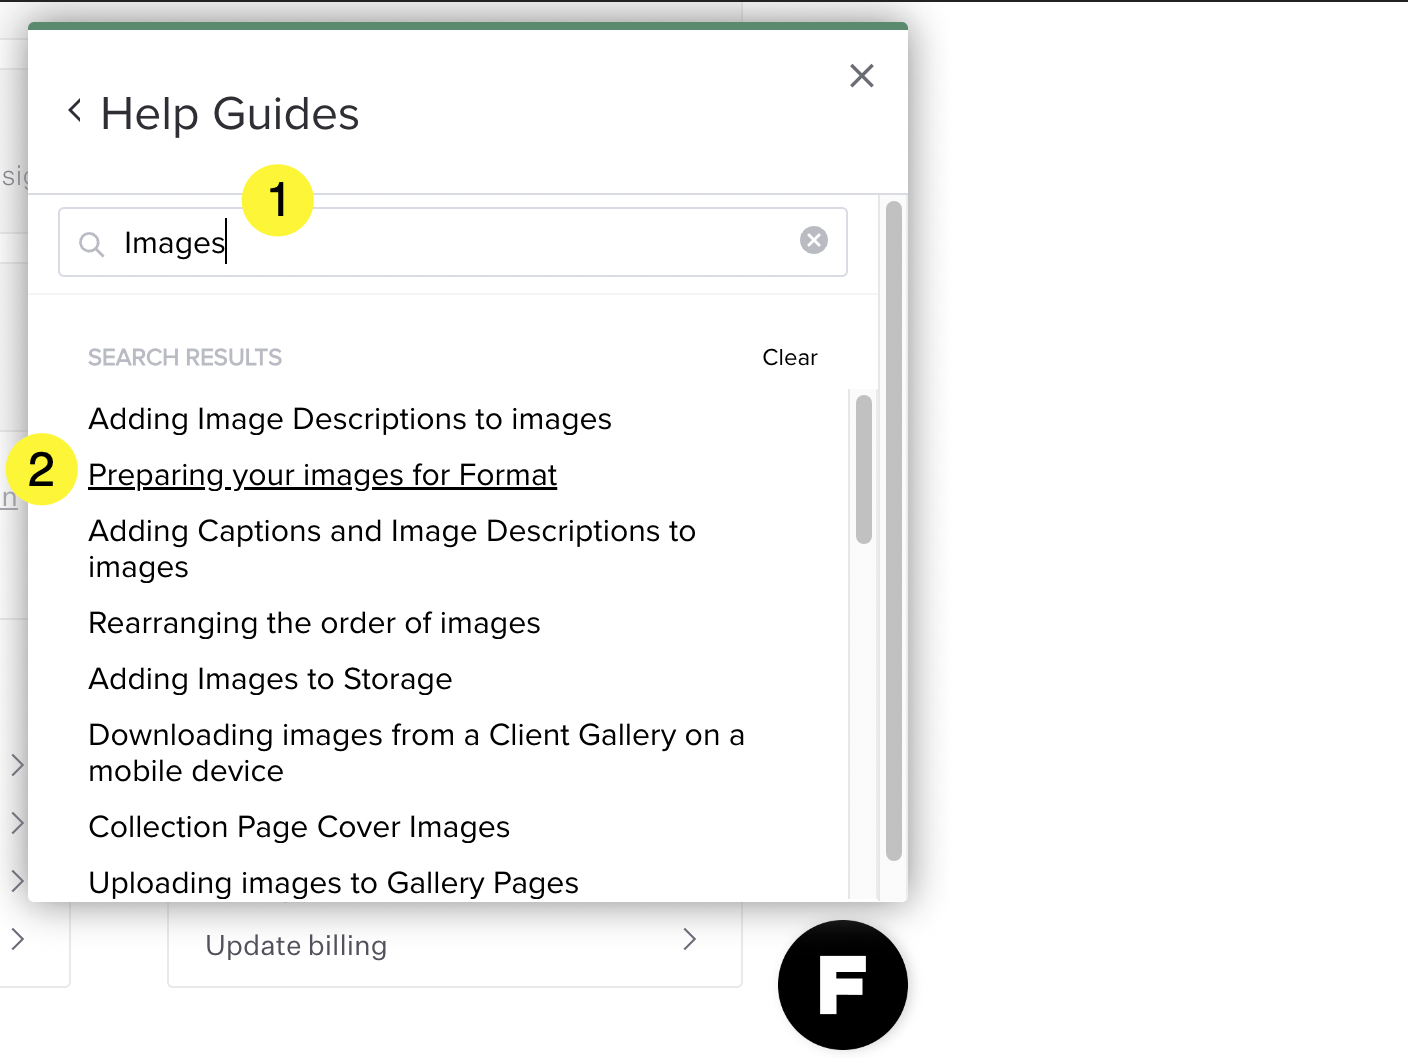1408x1058 pixels.
Task: Click the chevron beside Update billing
Action: (689, 940)
